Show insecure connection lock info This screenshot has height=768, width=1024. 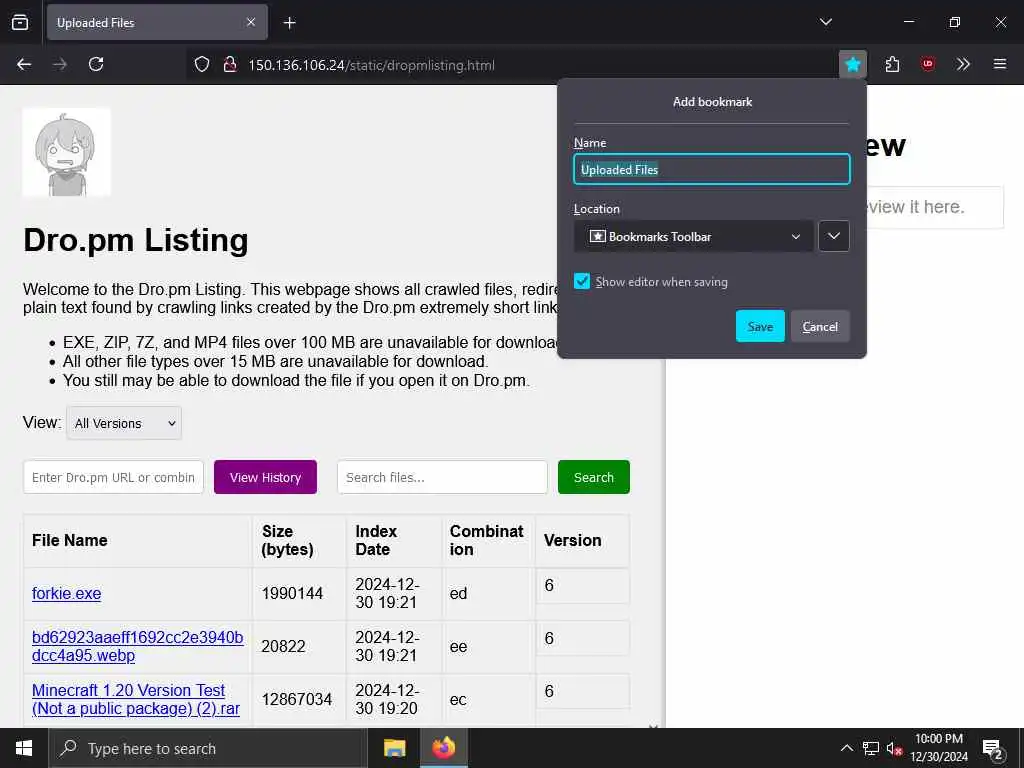tap(230, 64)
